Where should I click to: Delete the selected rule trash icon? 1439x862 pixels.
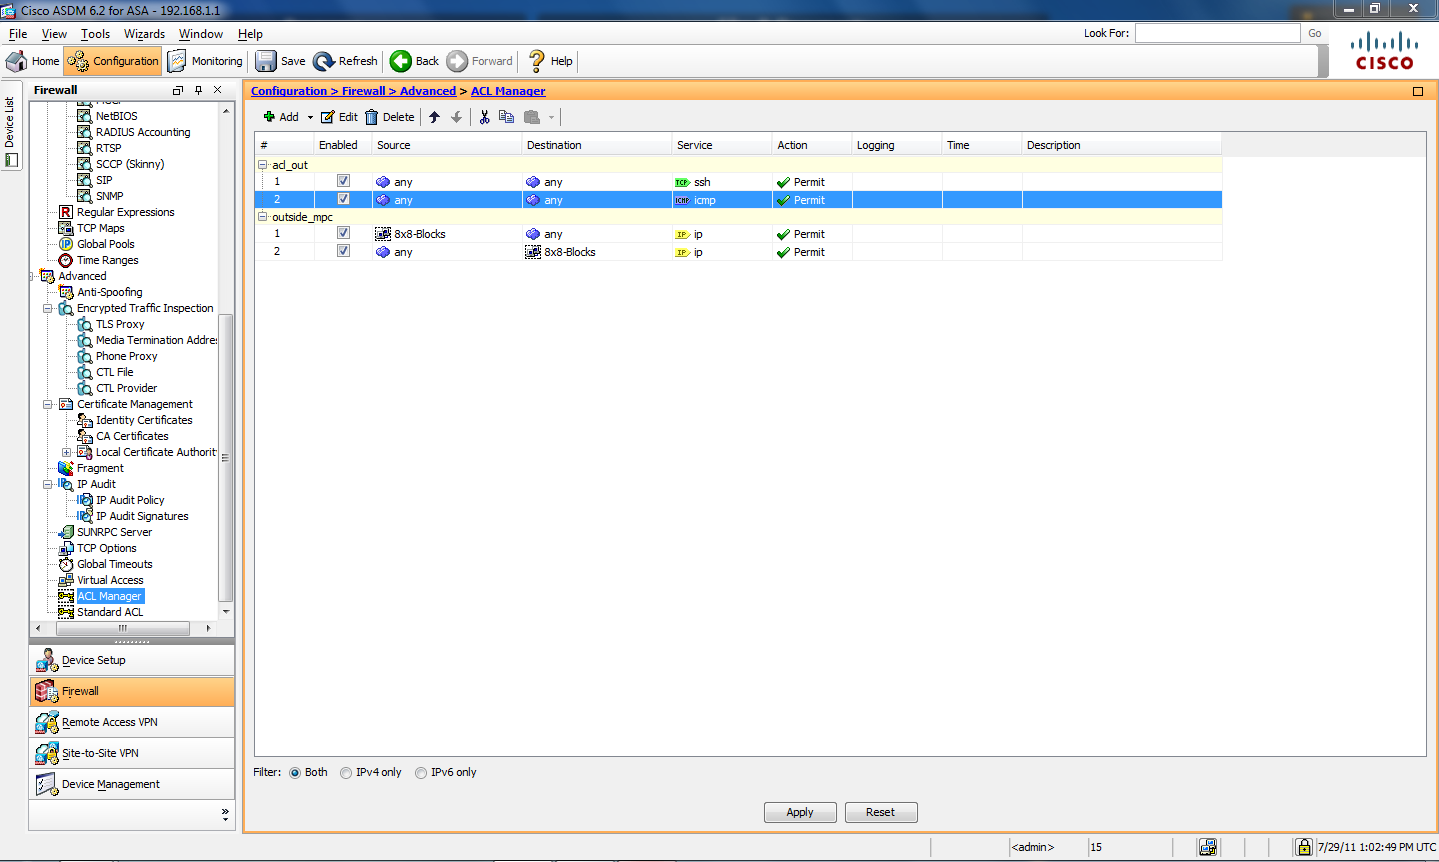pyautogui.click(x=371, y=117)
